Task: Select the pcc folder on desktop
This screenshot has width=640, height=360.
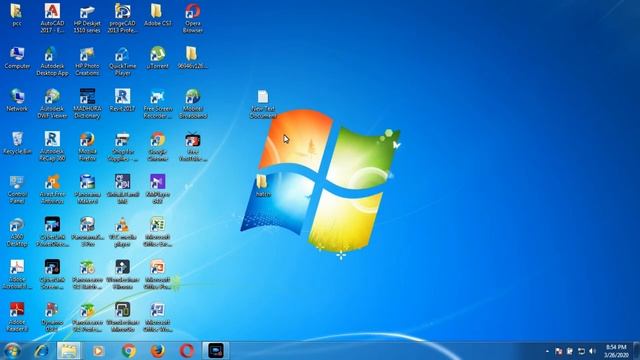Action: pos(17,16)
